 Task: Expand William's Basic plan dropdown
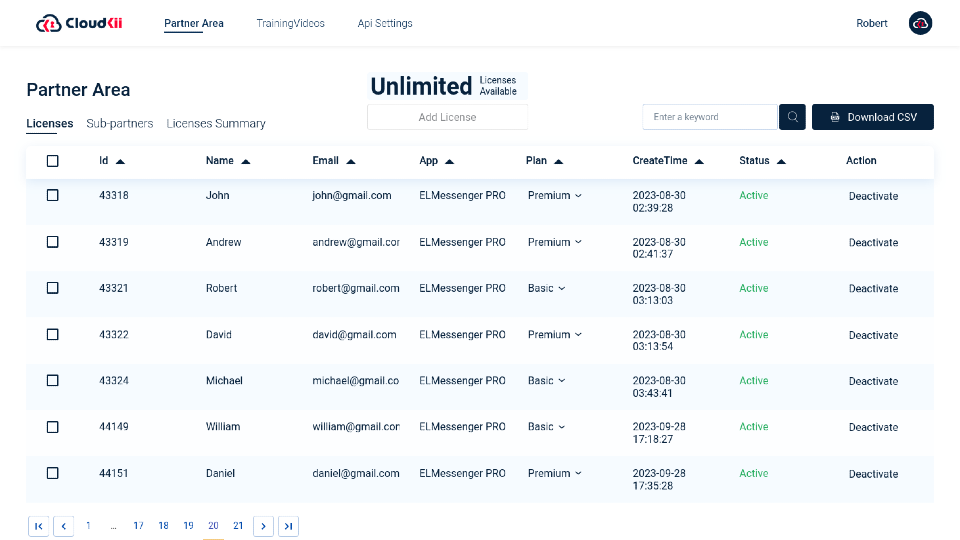(x=546, y=427)
